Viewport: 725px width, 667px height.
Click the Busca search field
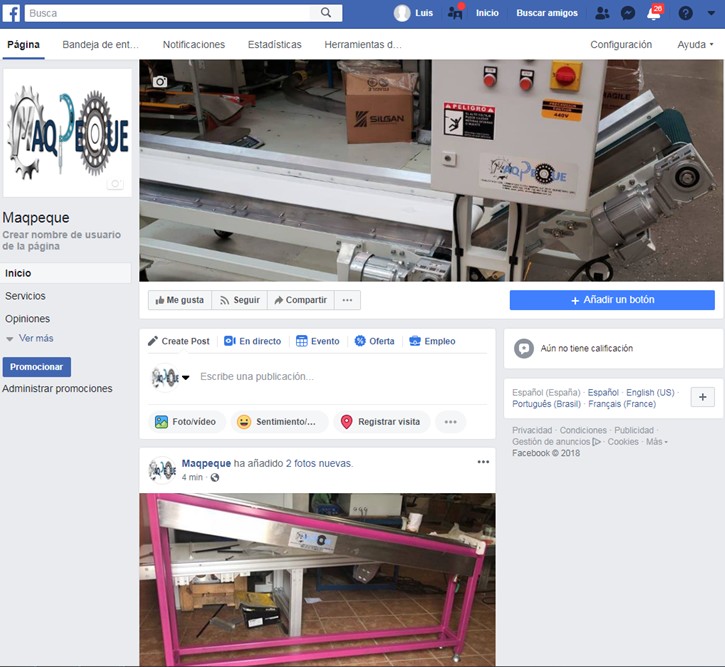167,13
